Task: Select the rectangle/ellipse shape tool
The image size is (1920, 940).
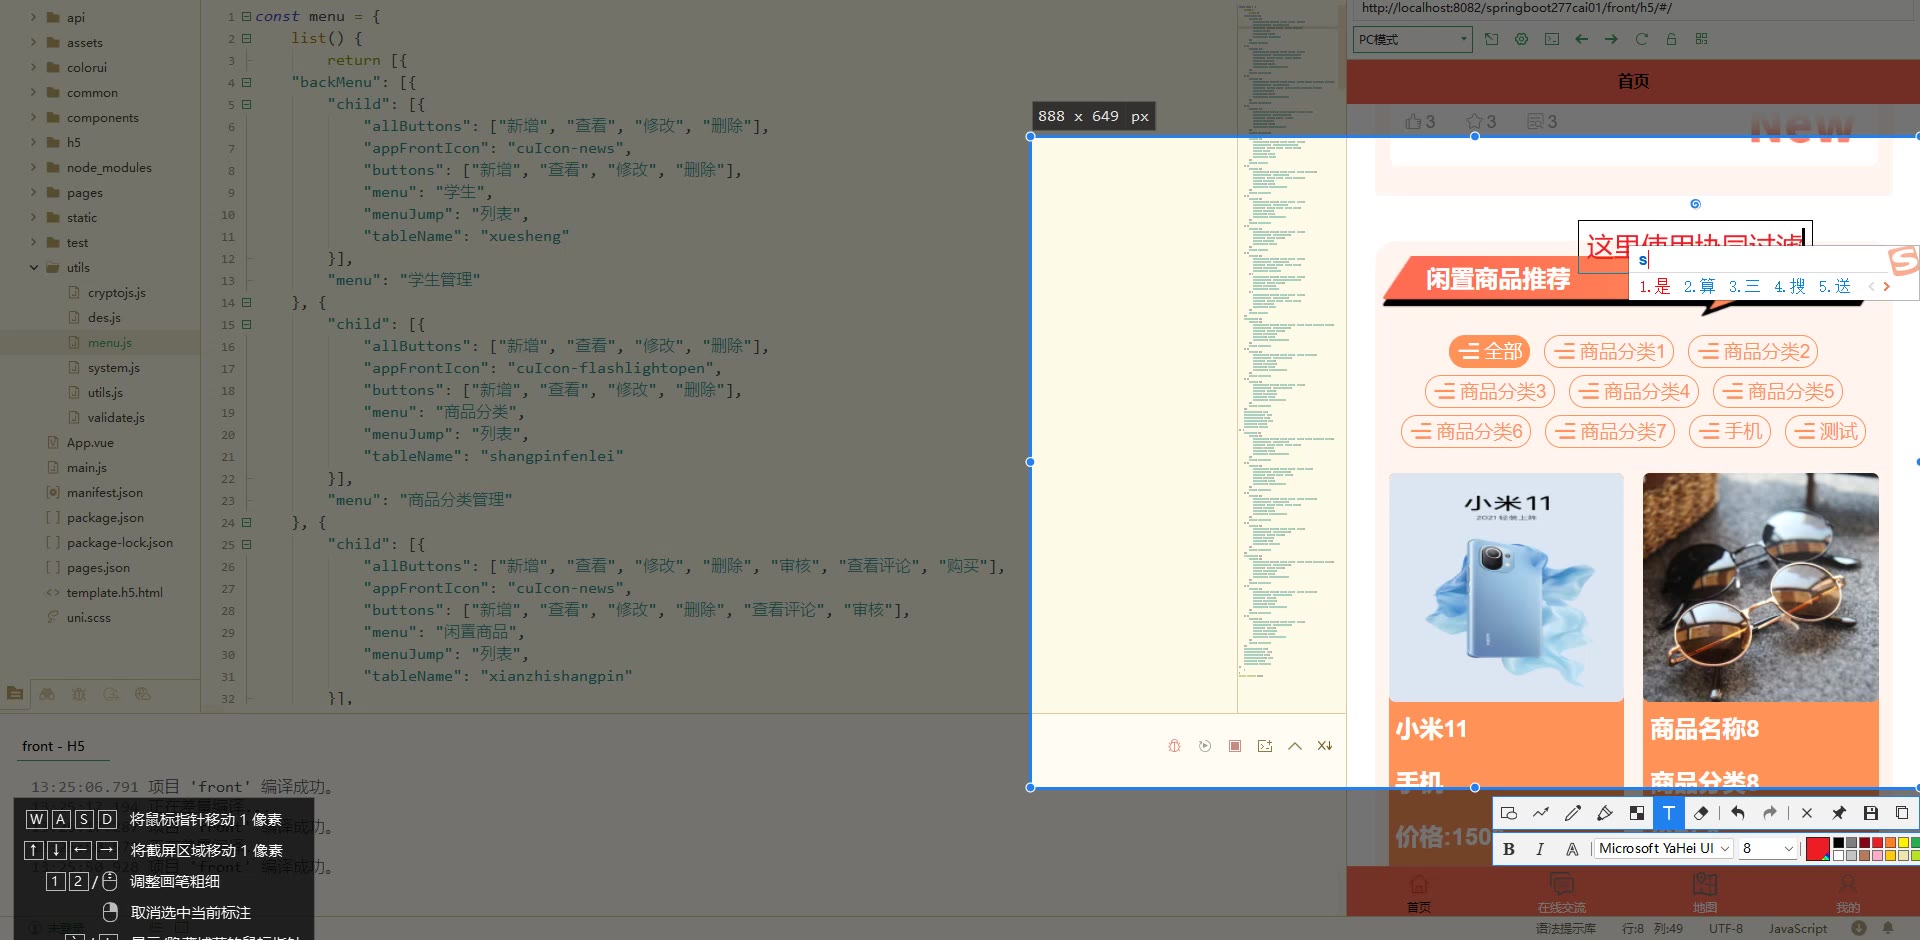Action: click(1509, 813)
